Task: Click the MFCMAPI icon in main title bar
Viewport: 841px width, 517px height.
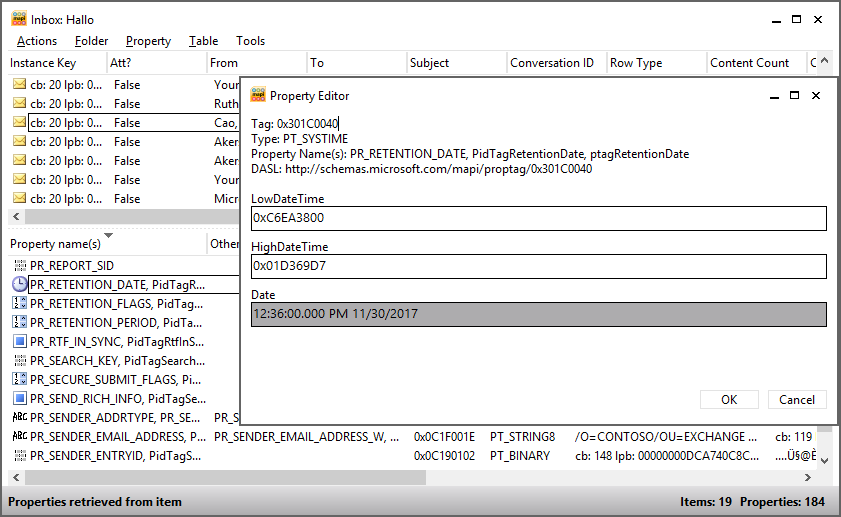Action: pyautogui.click(x=18, y=19)
